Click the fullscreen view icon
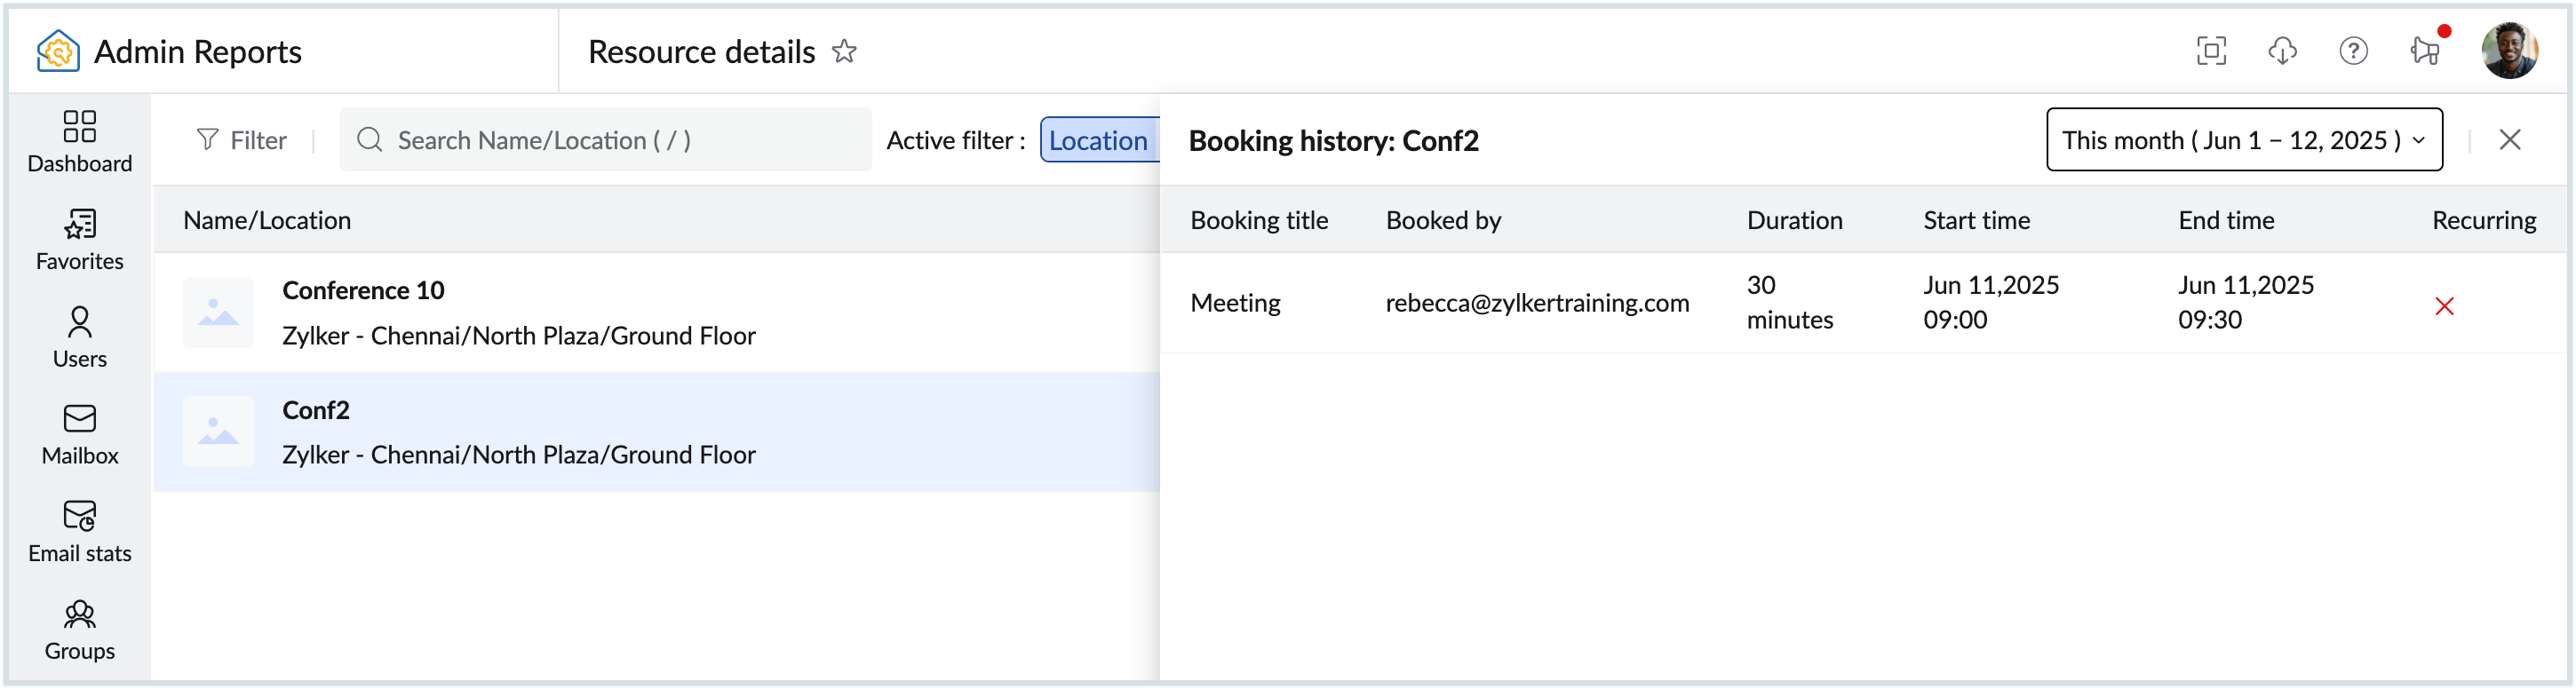 tap(2211, 51)
